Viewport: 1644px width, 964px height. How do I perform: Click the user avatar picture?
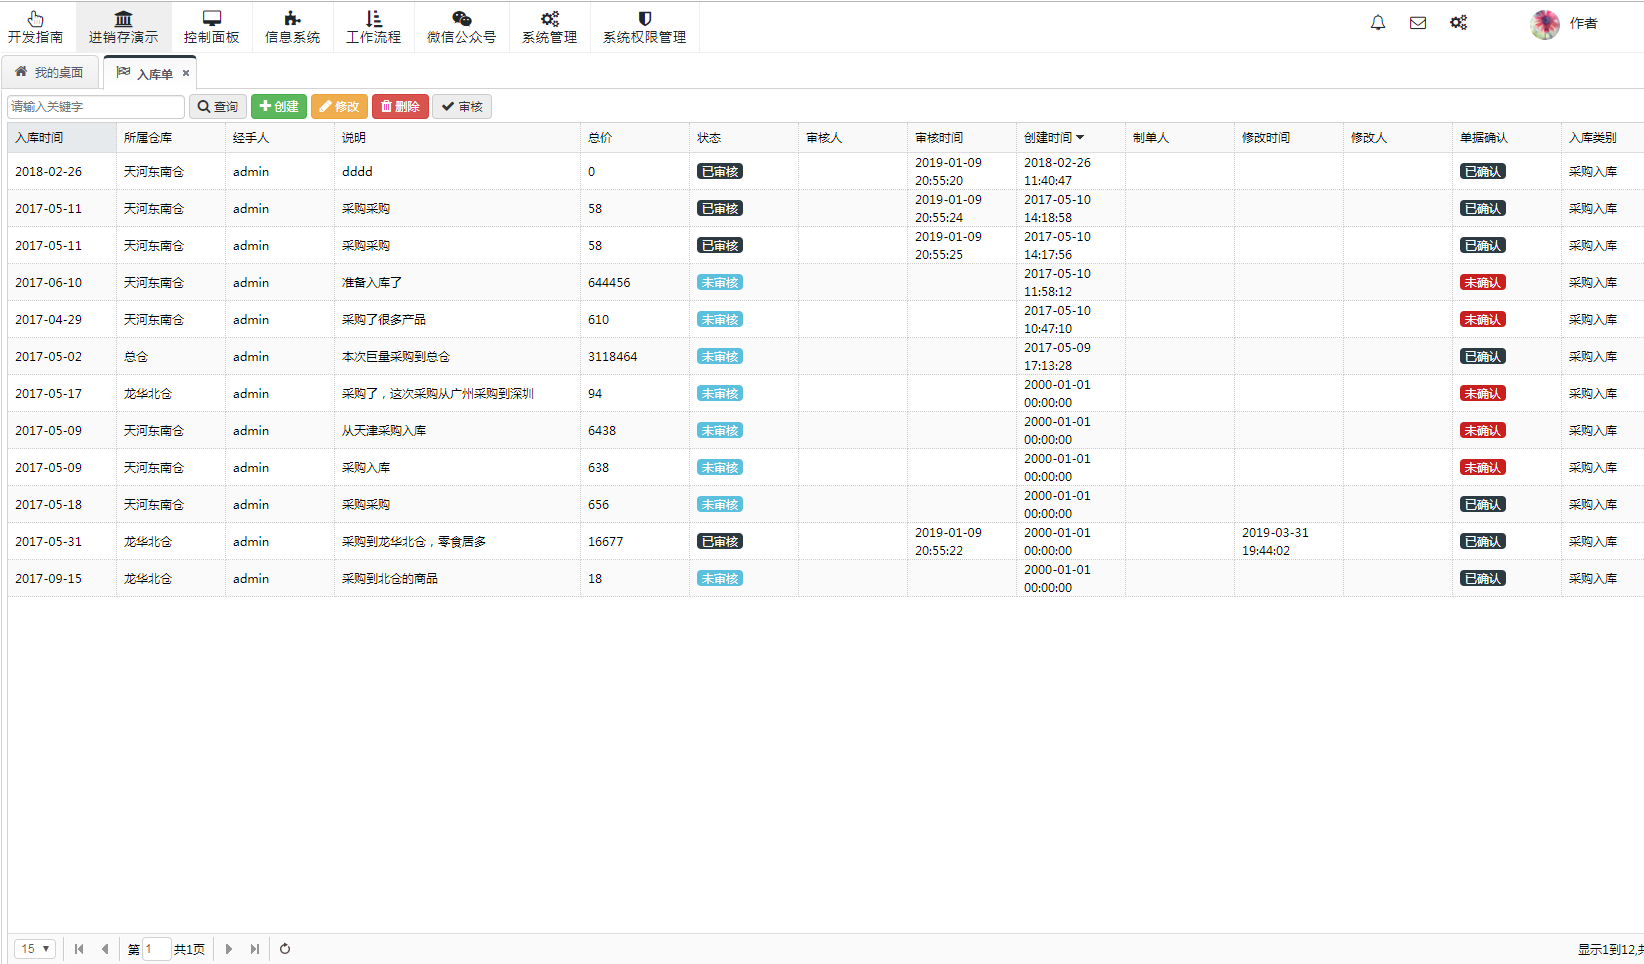1545,24
